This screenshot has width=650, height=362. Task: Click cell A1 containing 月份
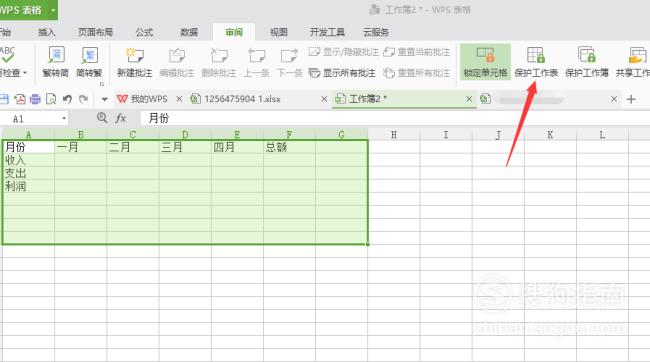(x=28, y=147)
